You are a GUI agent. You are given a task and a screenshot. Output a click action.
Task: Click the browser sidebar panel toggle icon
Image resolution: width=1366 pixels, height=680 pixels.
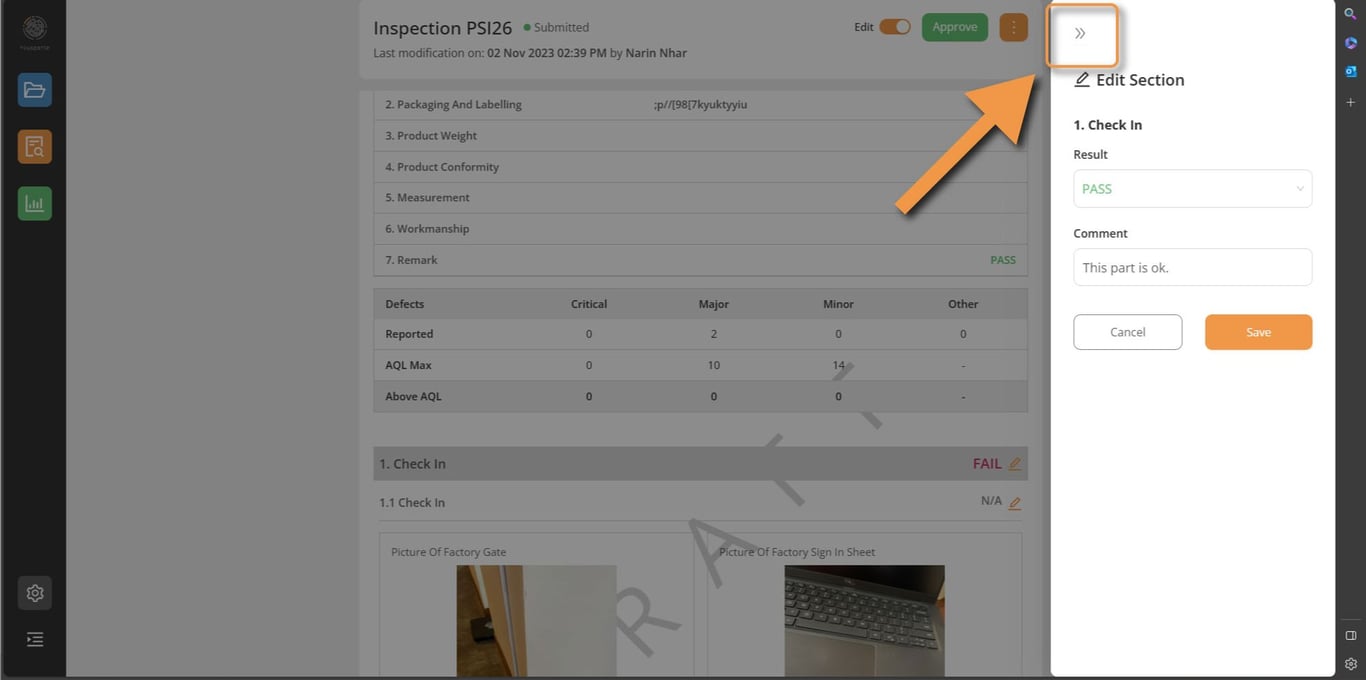coord(1350,635)
